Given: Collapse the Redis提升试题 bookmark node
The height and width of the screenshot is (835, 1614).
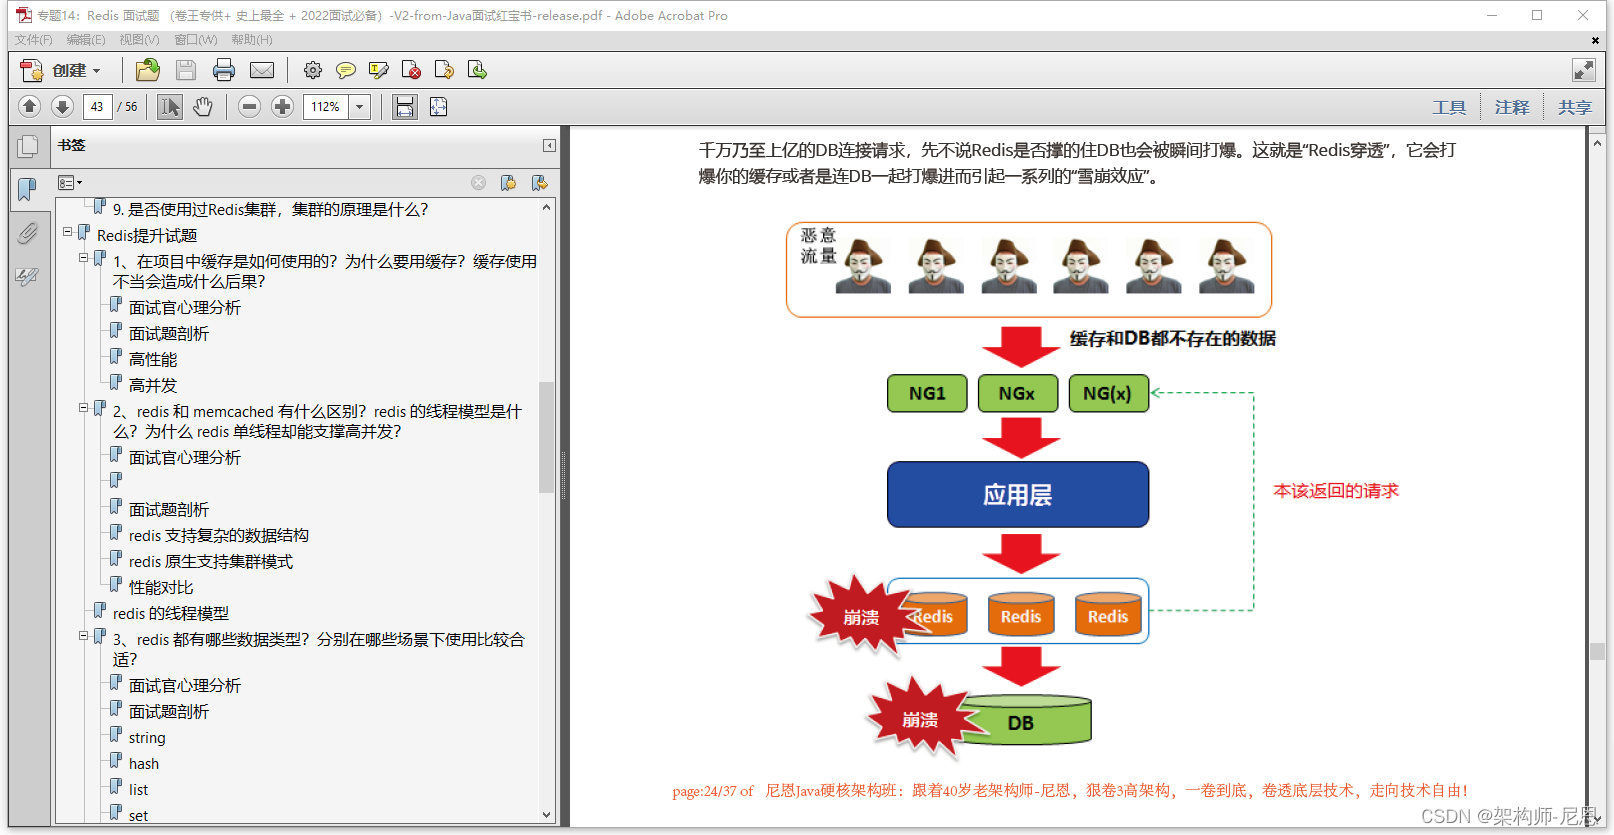Looking at the screenshot, I should click(x=68, y=232).
